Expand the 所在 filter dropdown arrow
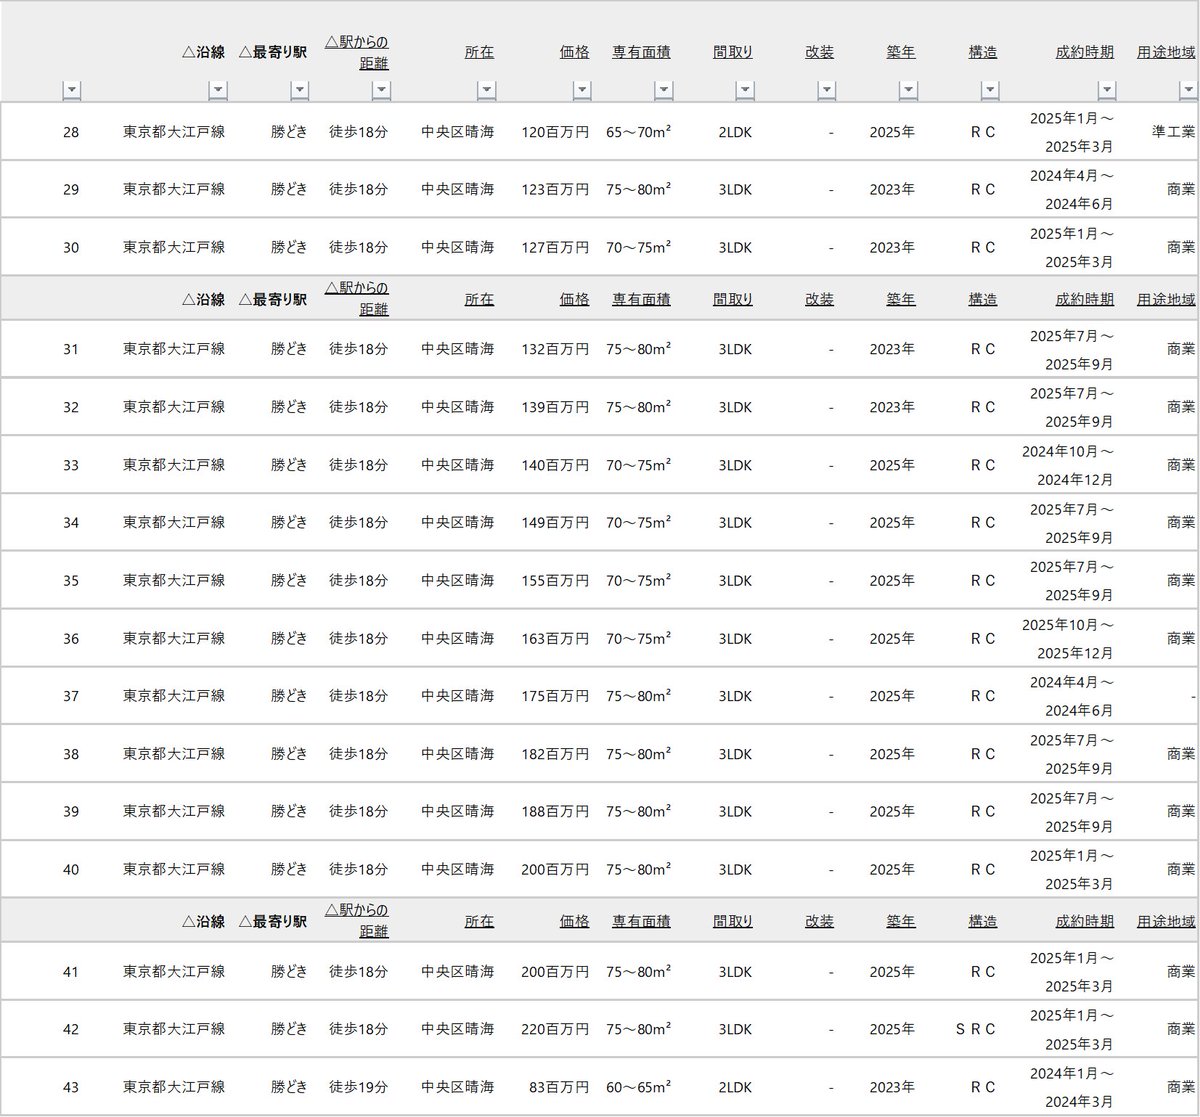This screenshot has width=1200, height=1117. pyautogui.click(x=487, y=89)
